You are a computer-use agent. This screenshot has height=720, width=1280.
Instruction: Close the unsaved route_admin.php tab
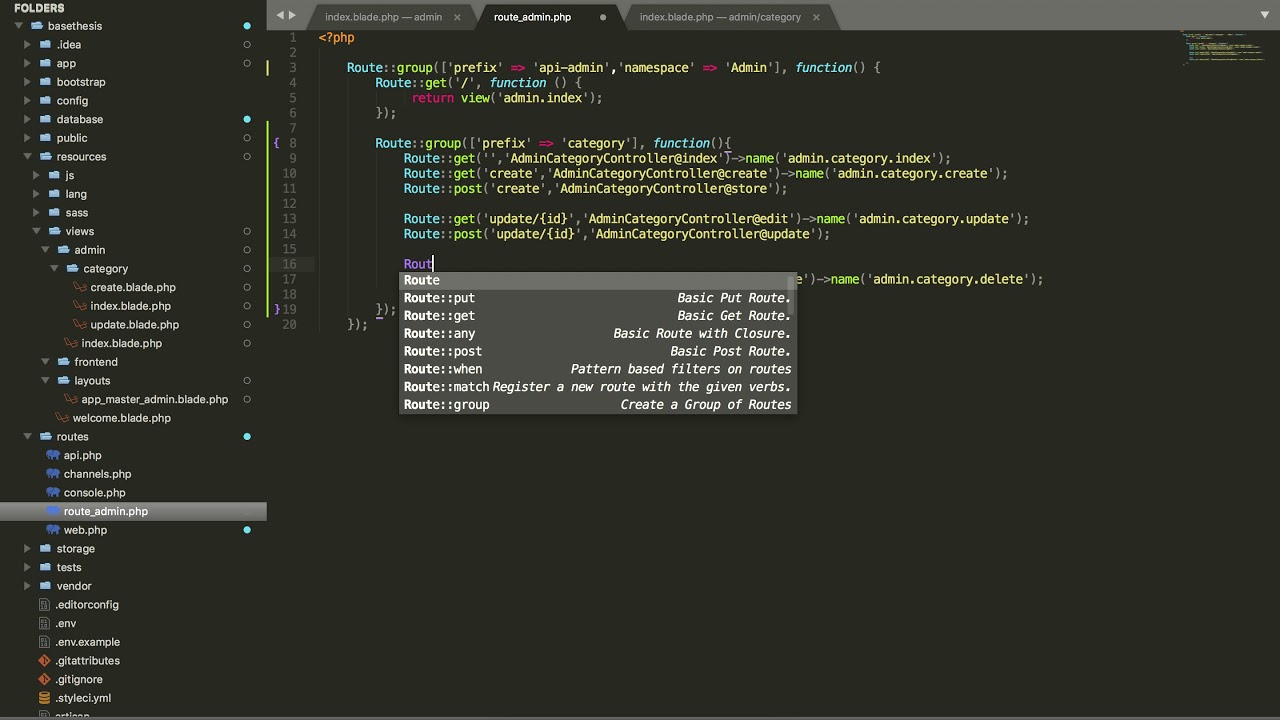click(603, 17)
